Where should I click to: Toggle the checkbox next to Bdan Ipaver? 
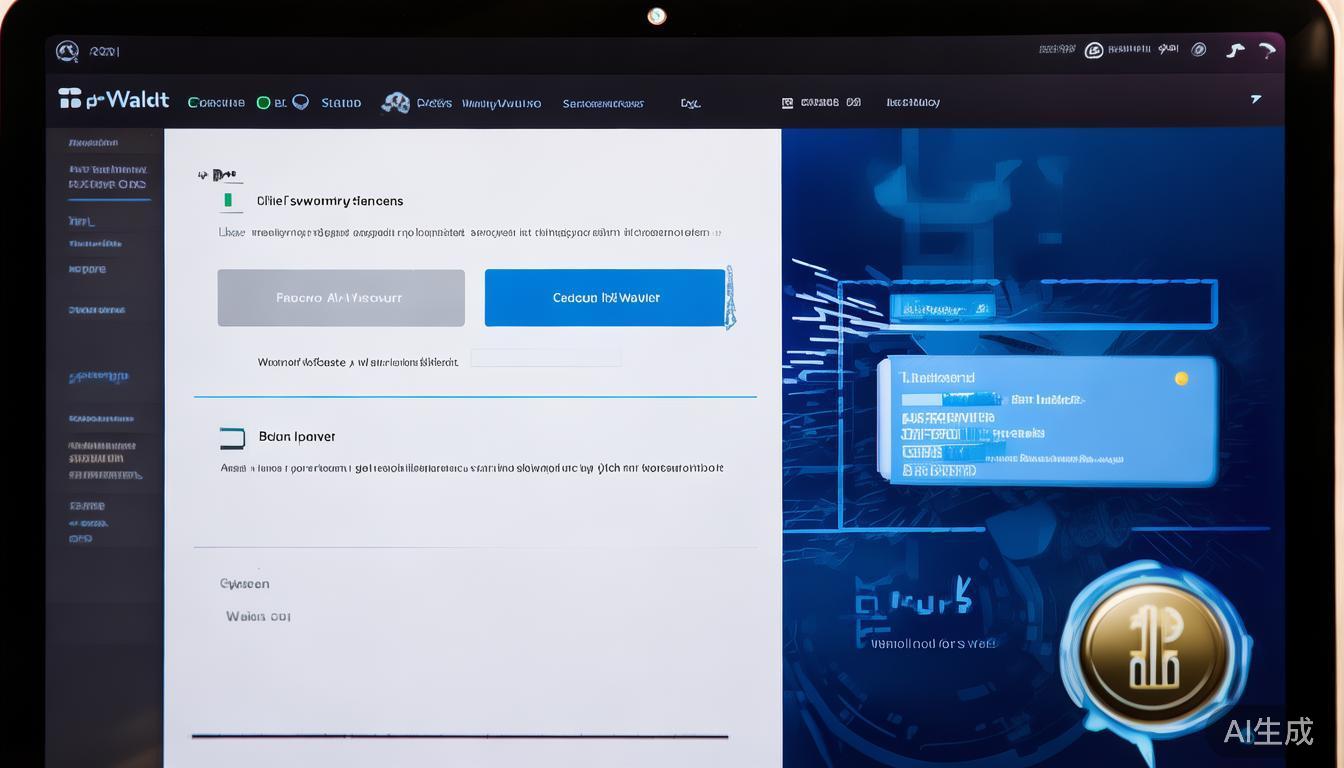pyautogui.click(x=232, y=437)
